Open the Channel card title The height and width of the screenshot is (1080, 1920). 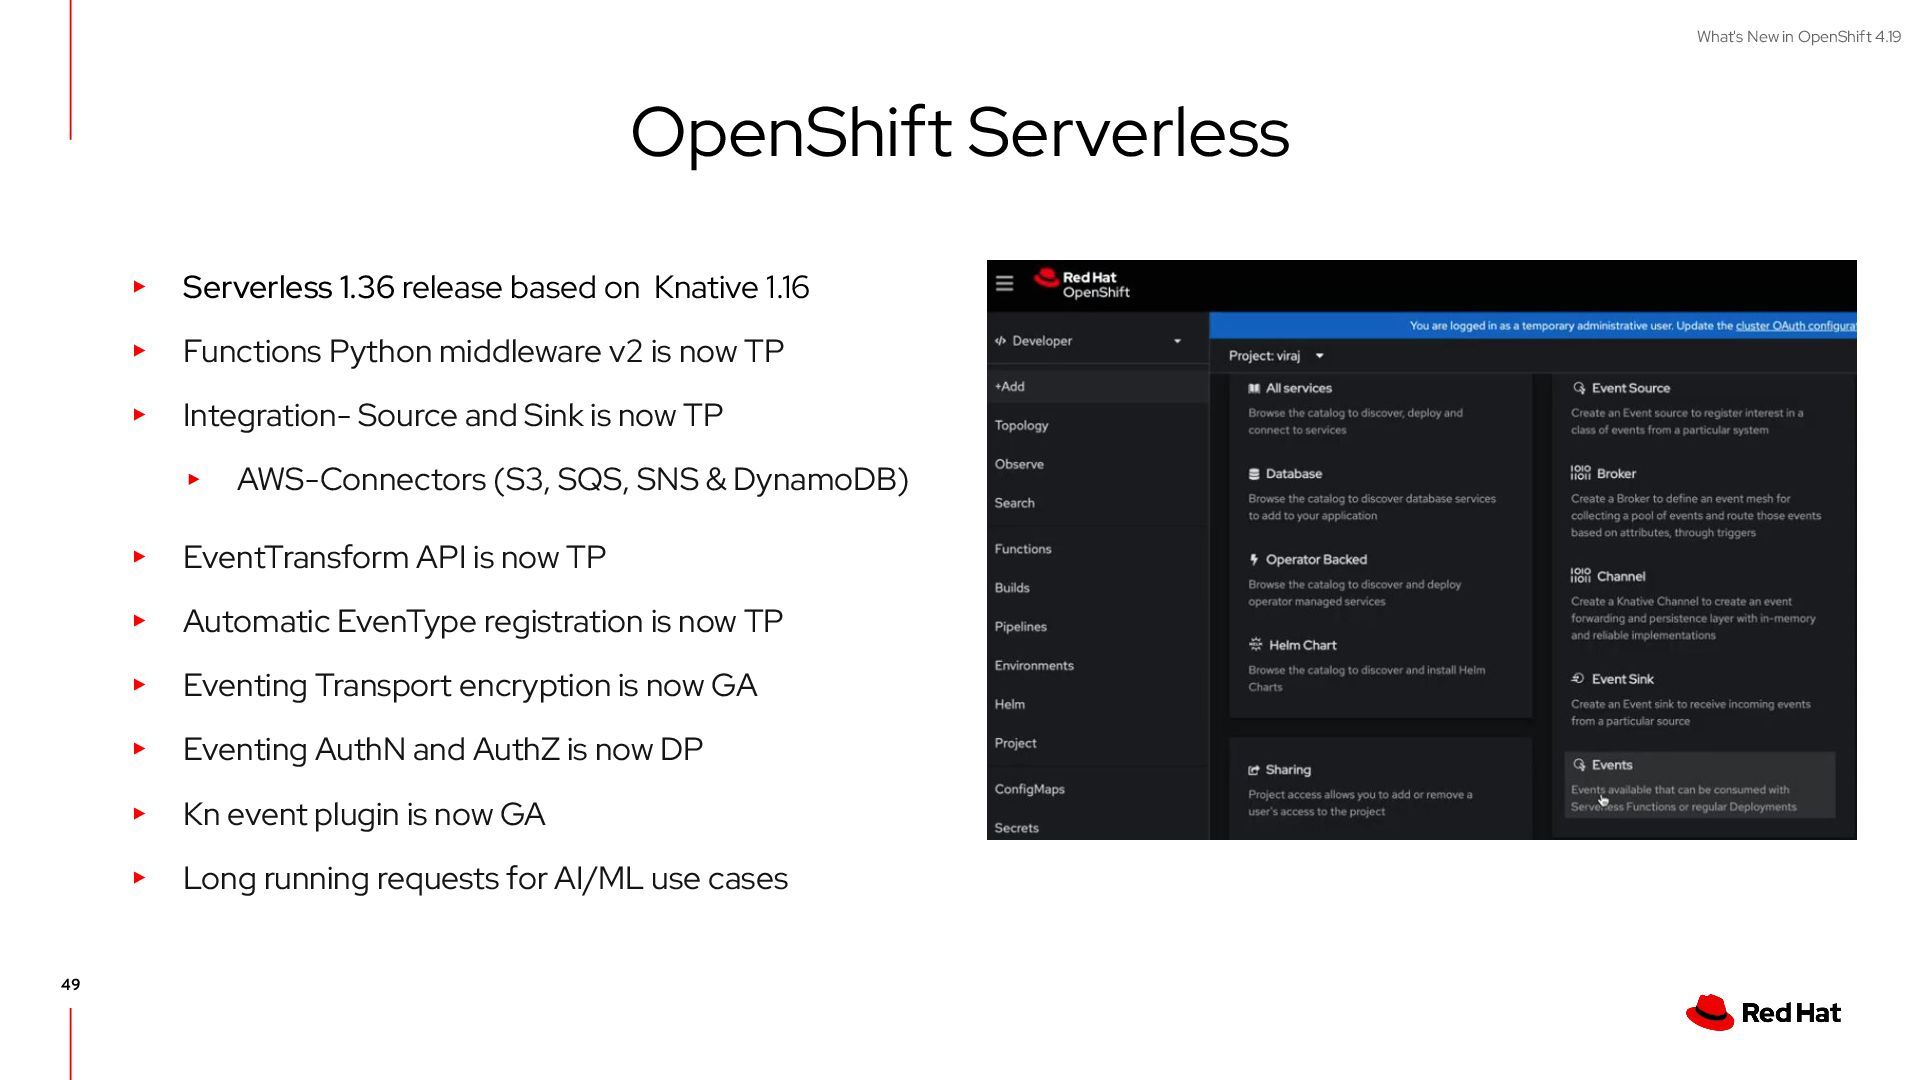click(1621, 577)
